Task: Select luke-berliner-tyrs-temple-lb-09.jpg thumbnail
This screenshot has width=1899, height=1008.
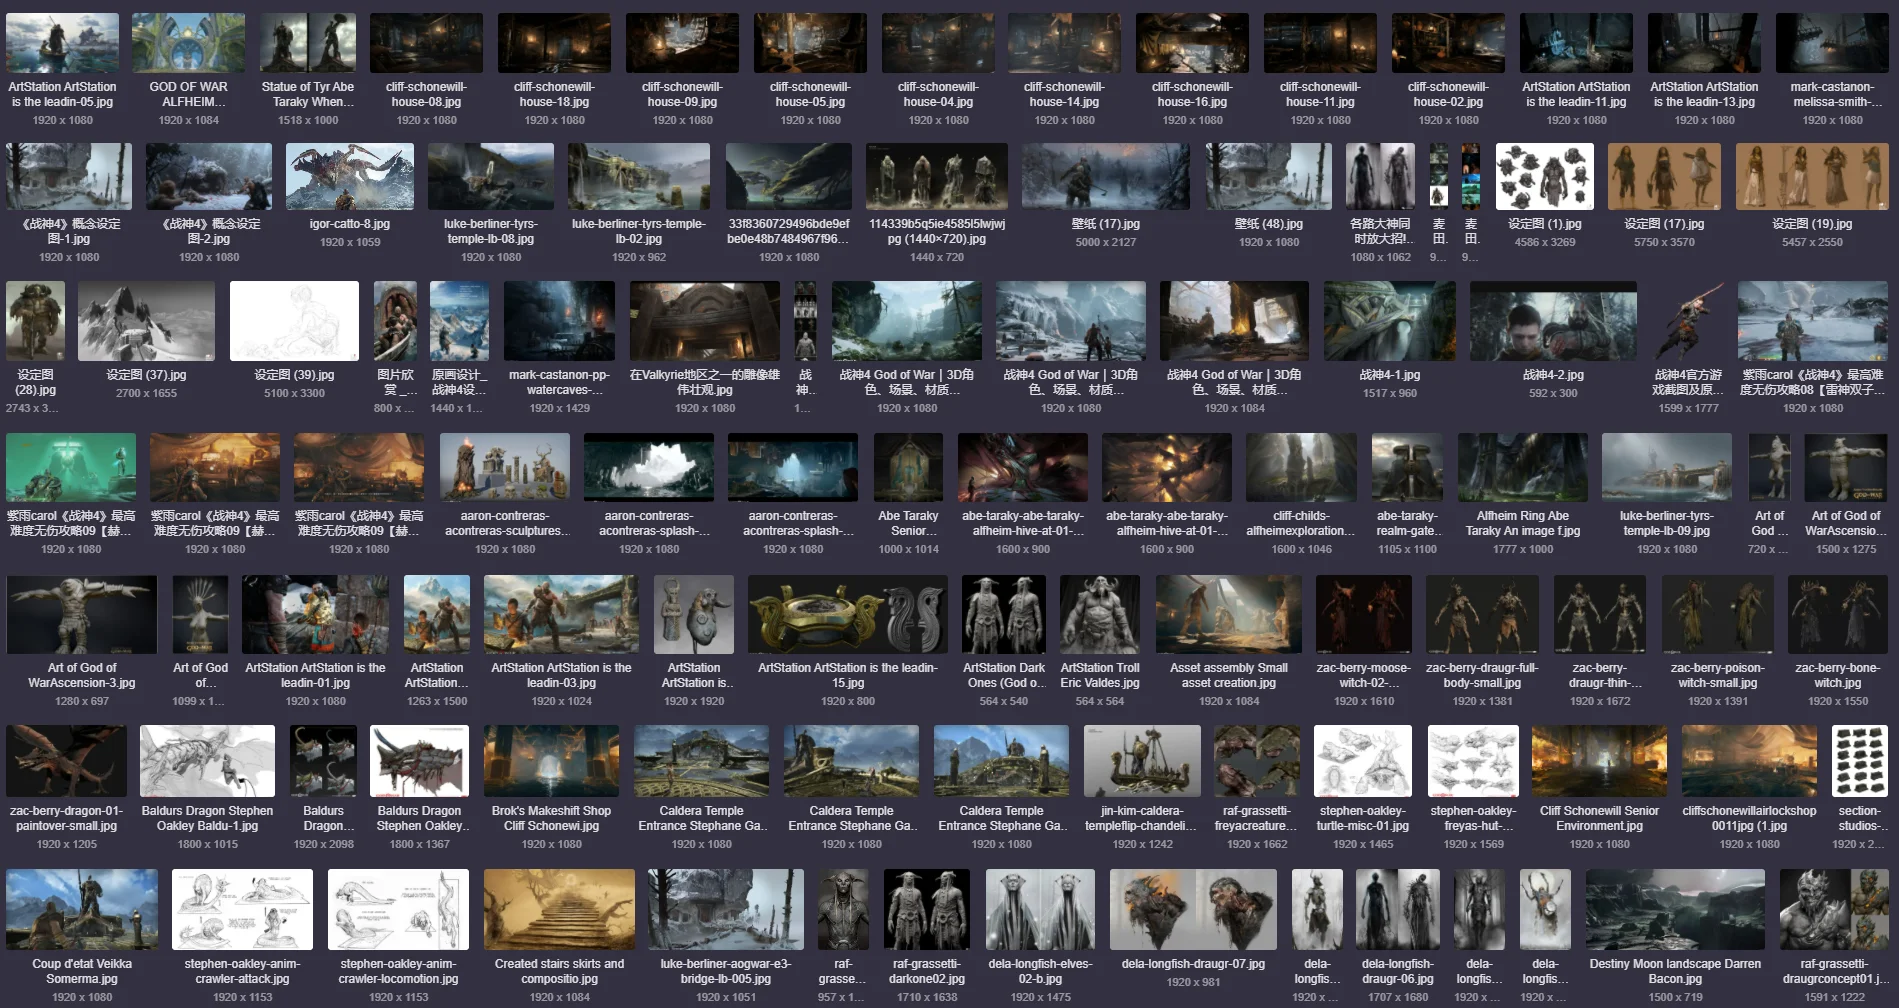Action: (x=1667, y=467)
